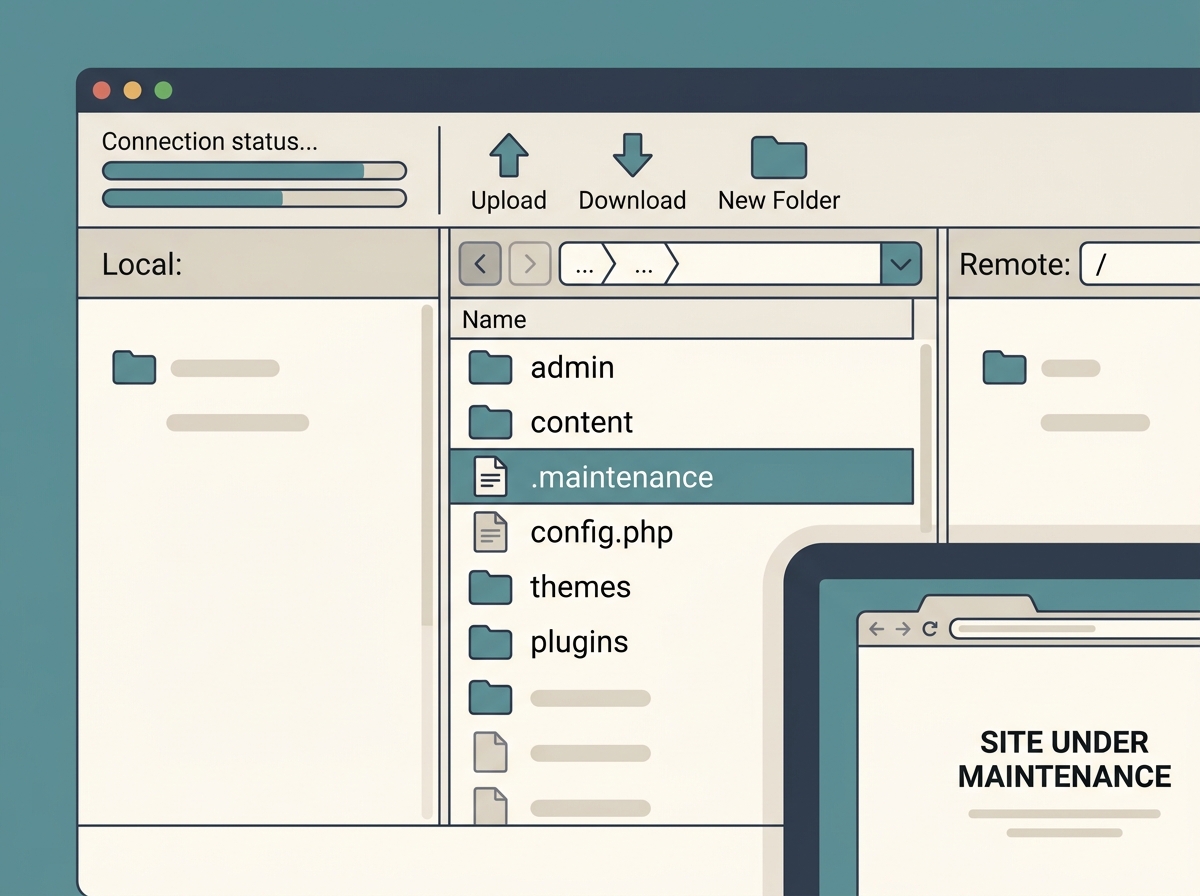Click forward arrow in the browser preview
1200x896 pixels.
902,629
